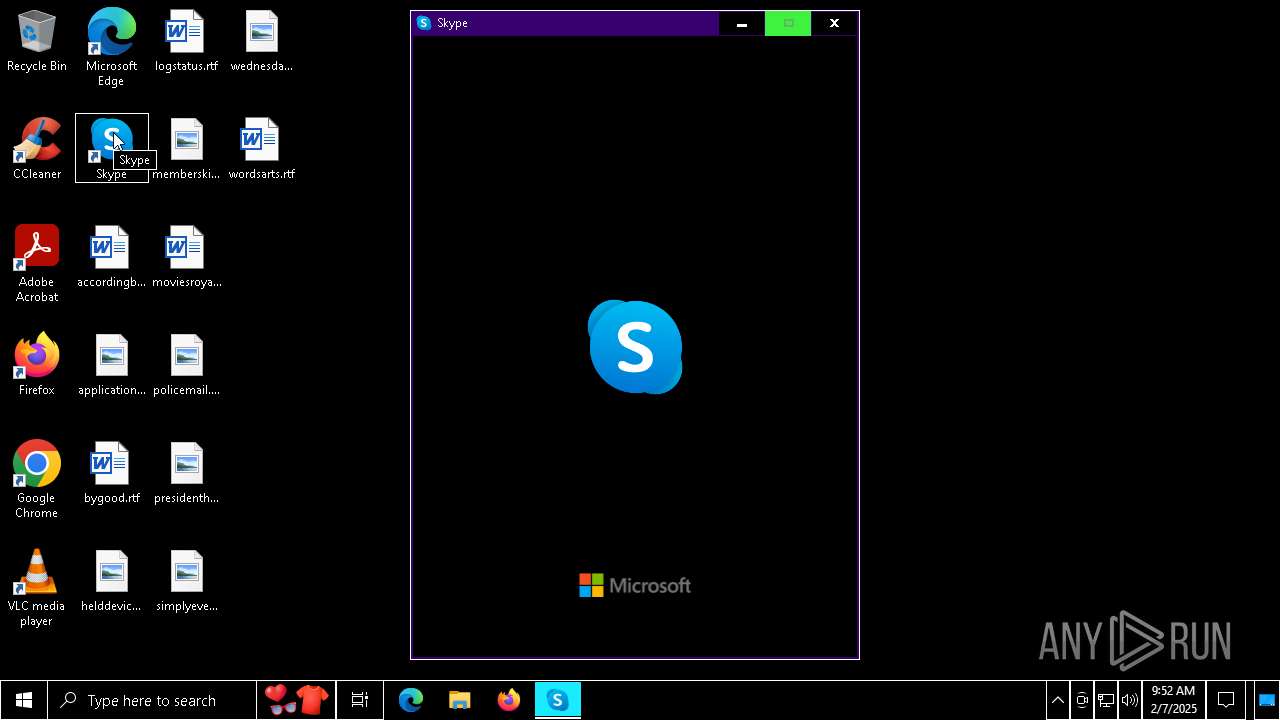Select the moviesroya... Word document
Viewport: 1280px width, 720px height.
tap(186, 257)
